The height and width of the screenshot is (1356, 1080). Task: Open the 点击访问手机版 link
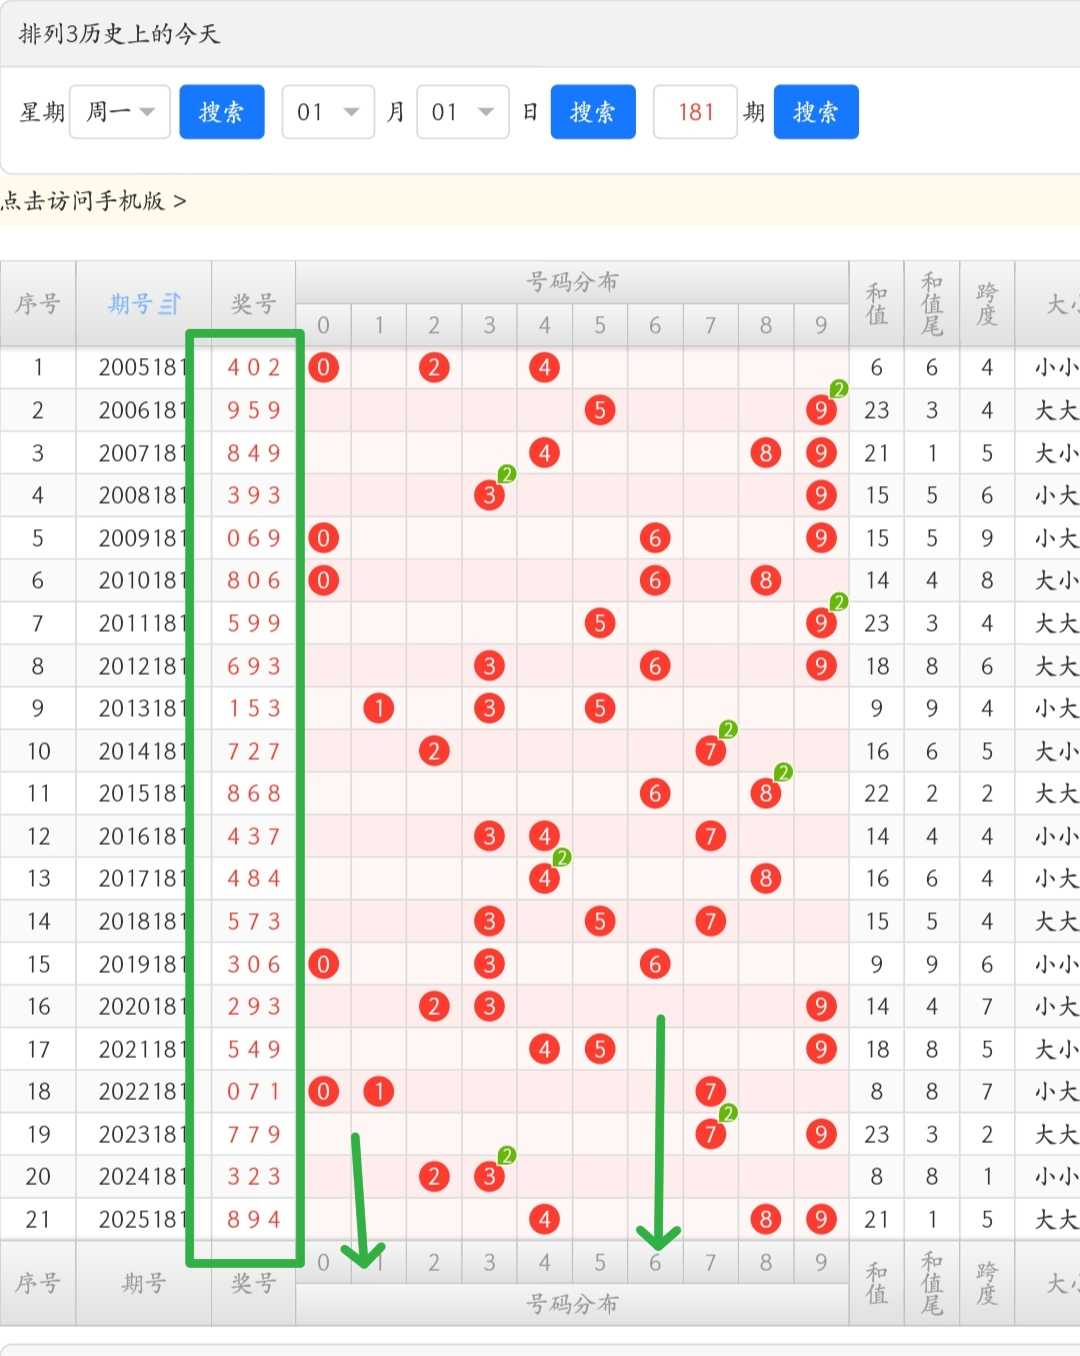pos(94,201)
